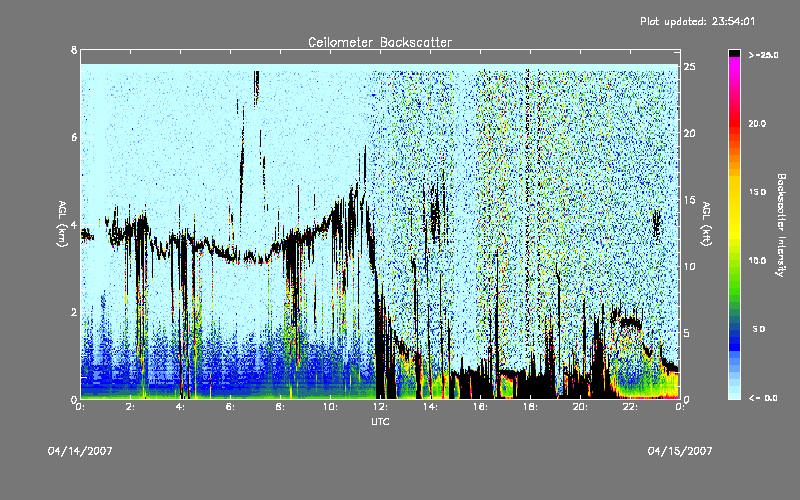Click the left 'AGL (km)' axis label

[x=62, y=224]
